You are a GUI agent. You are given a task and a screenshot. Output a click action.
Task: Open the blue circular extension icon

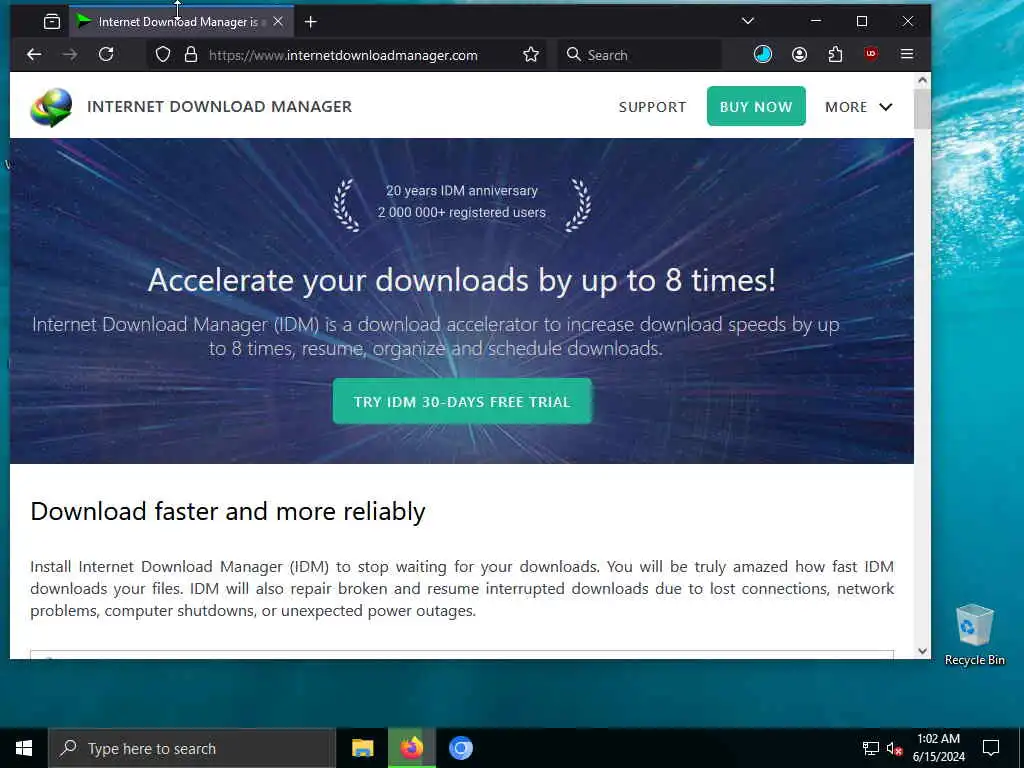tap(763, 54)
